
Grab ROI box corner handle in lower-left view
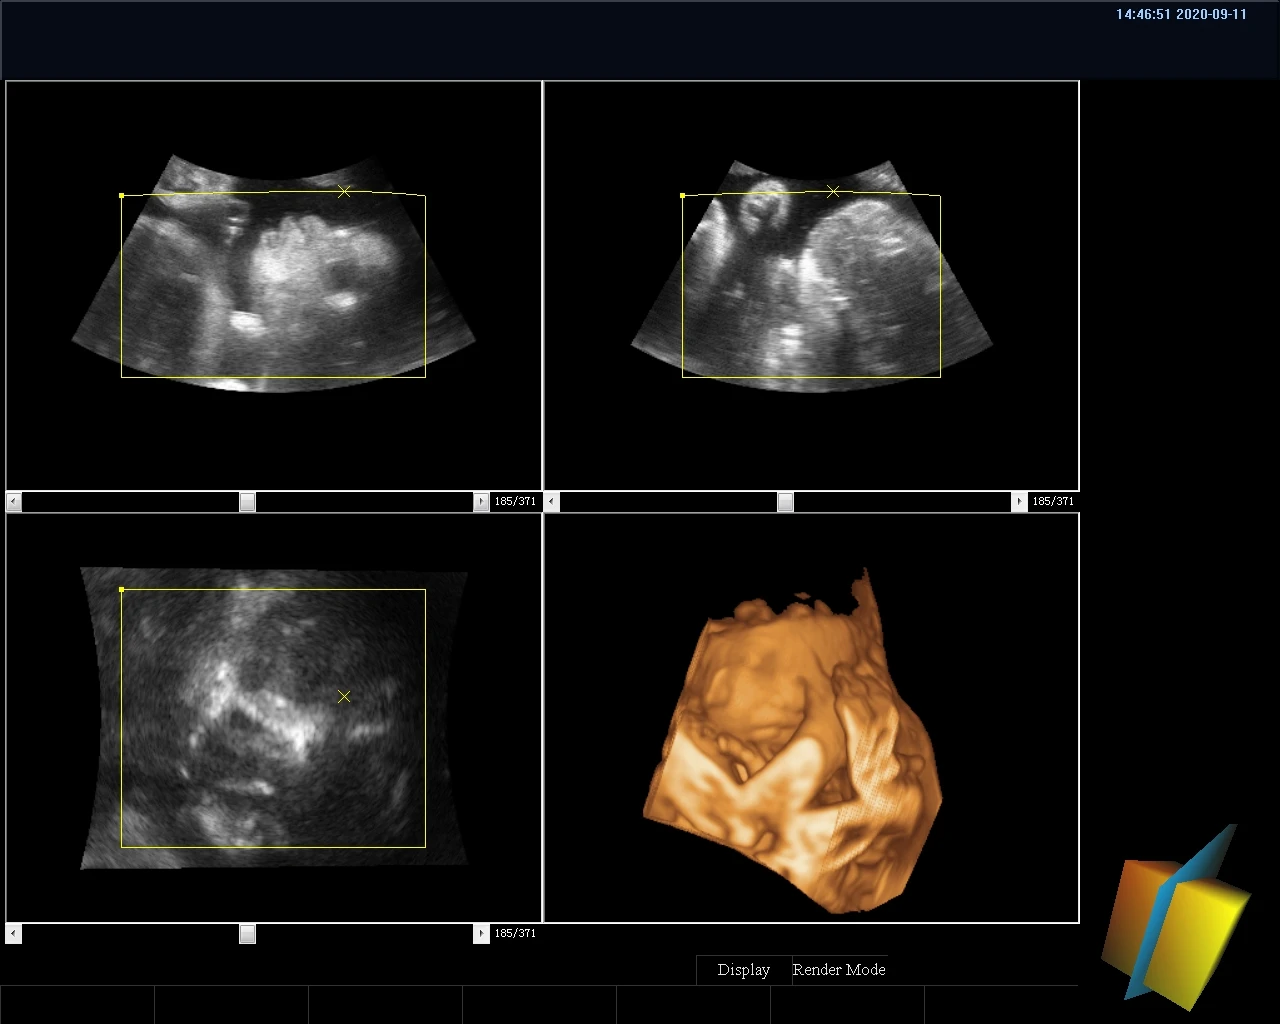tap(122, 590)
